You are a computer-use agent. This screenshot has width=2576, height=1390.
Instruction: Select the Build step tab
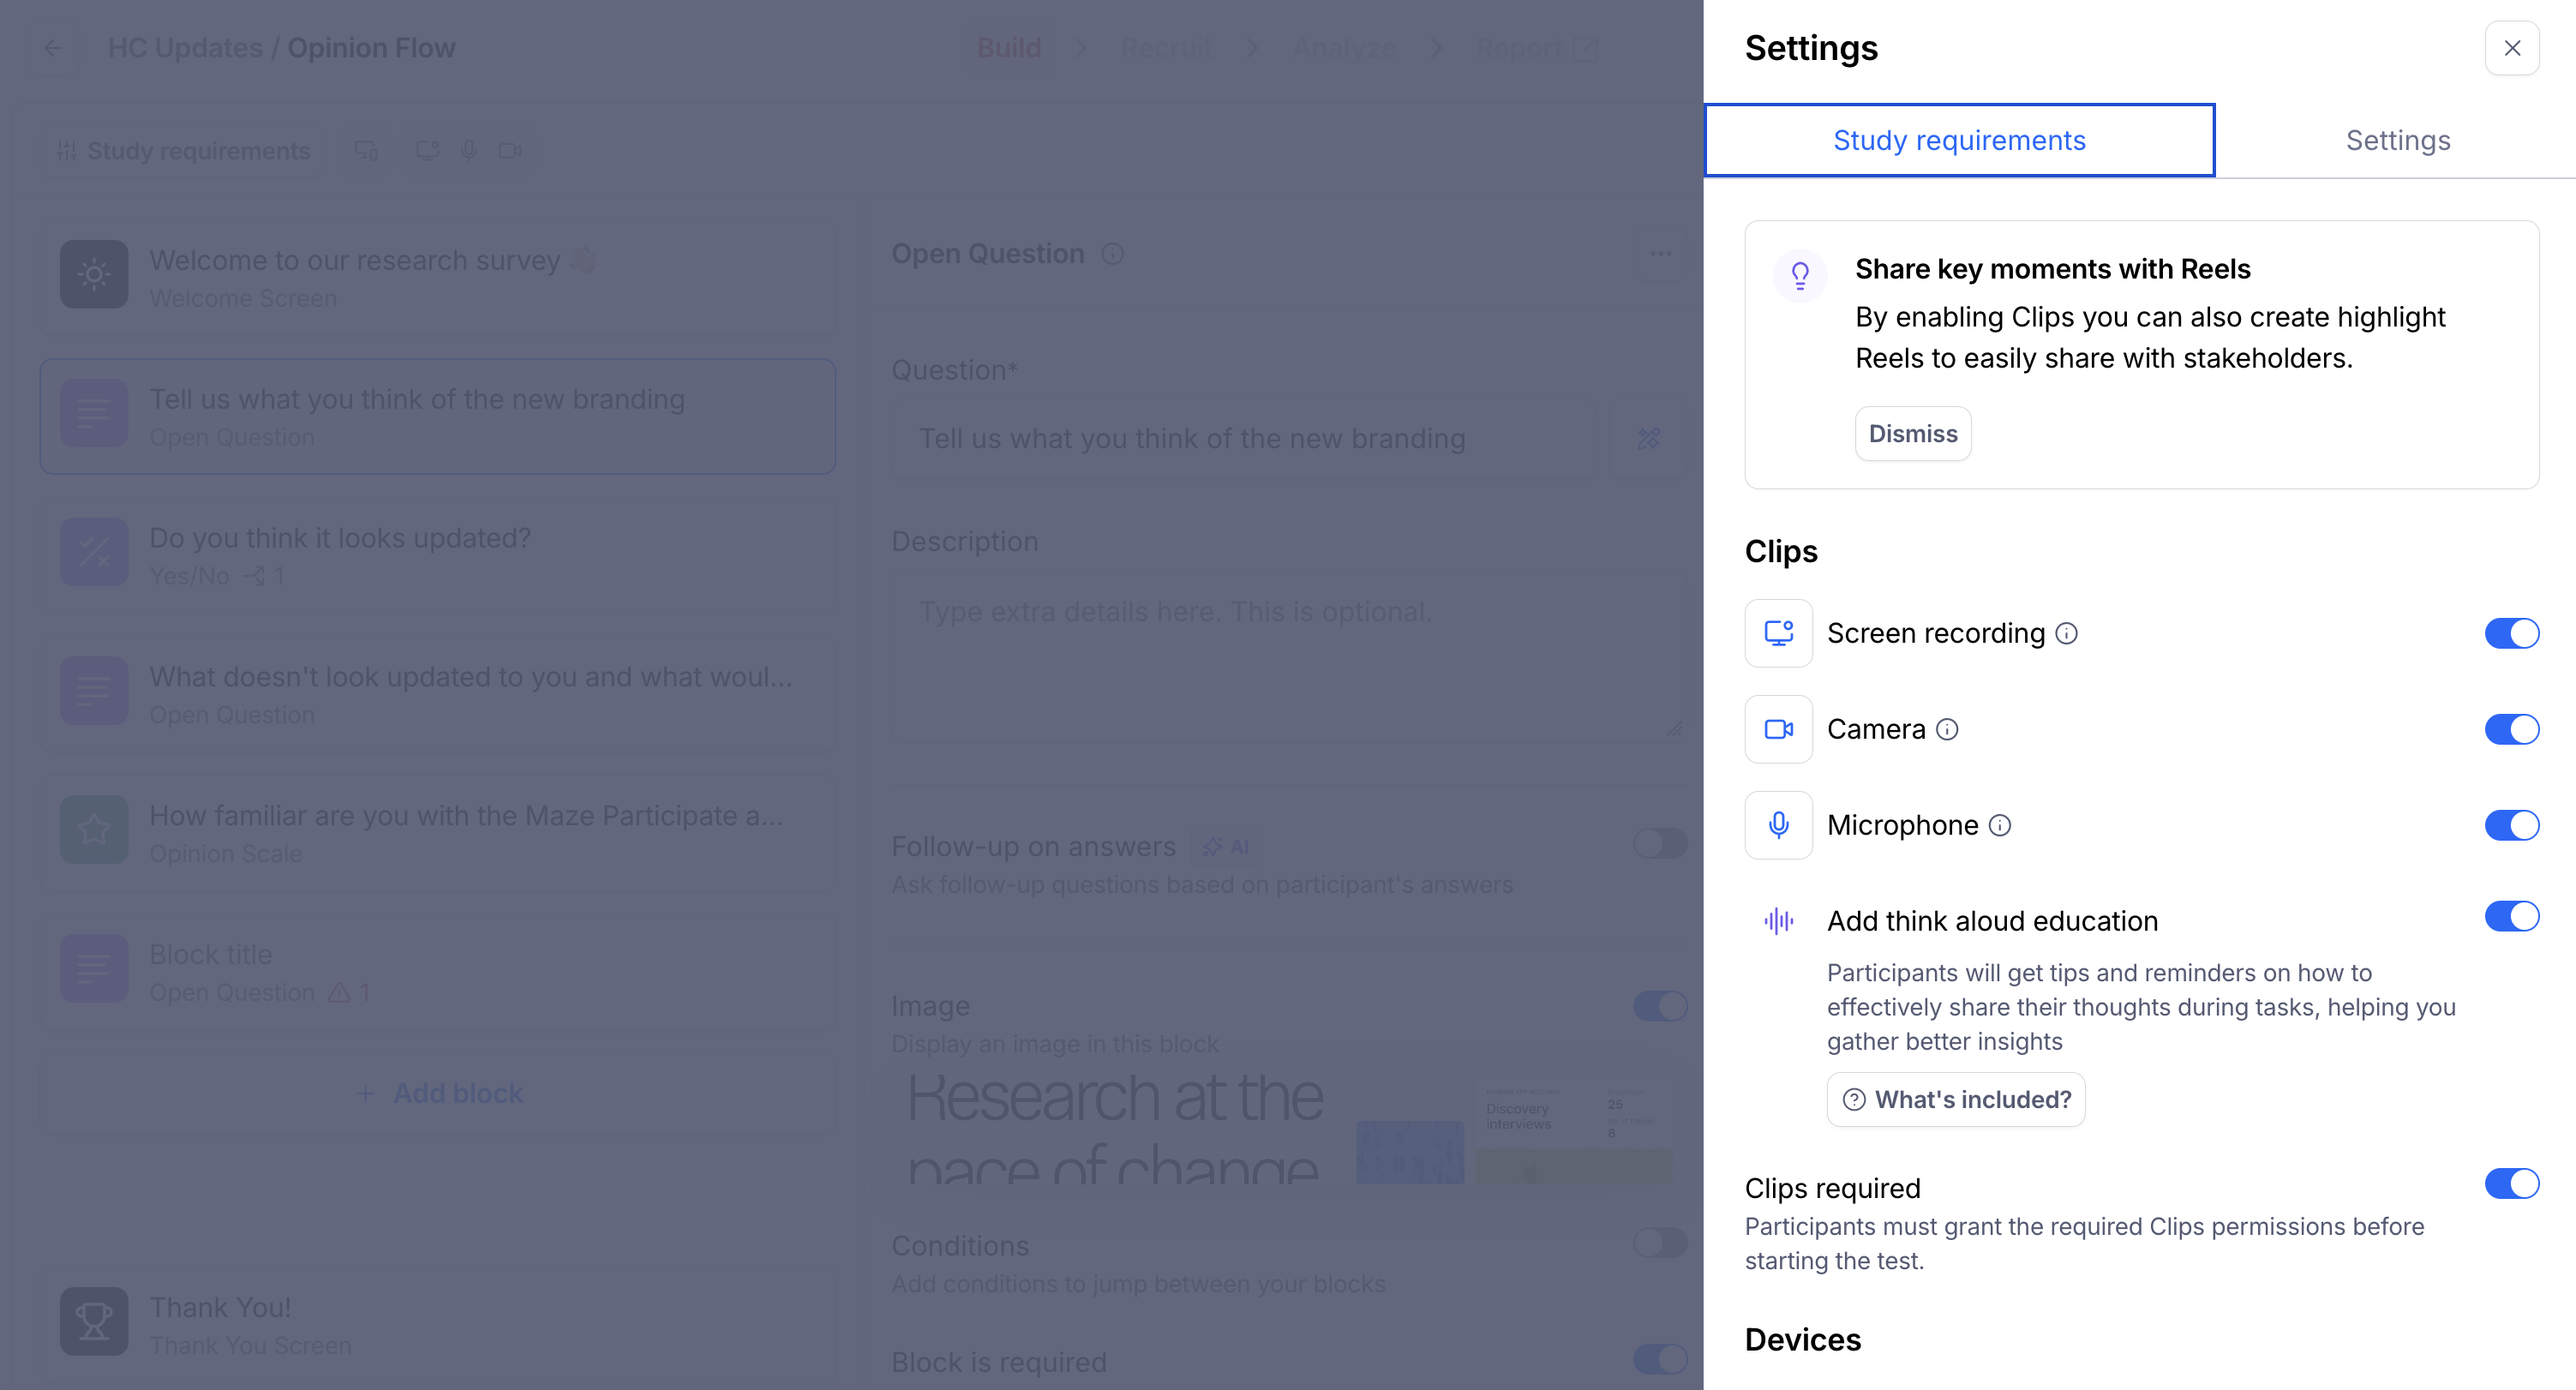(x=1008, y=48)
